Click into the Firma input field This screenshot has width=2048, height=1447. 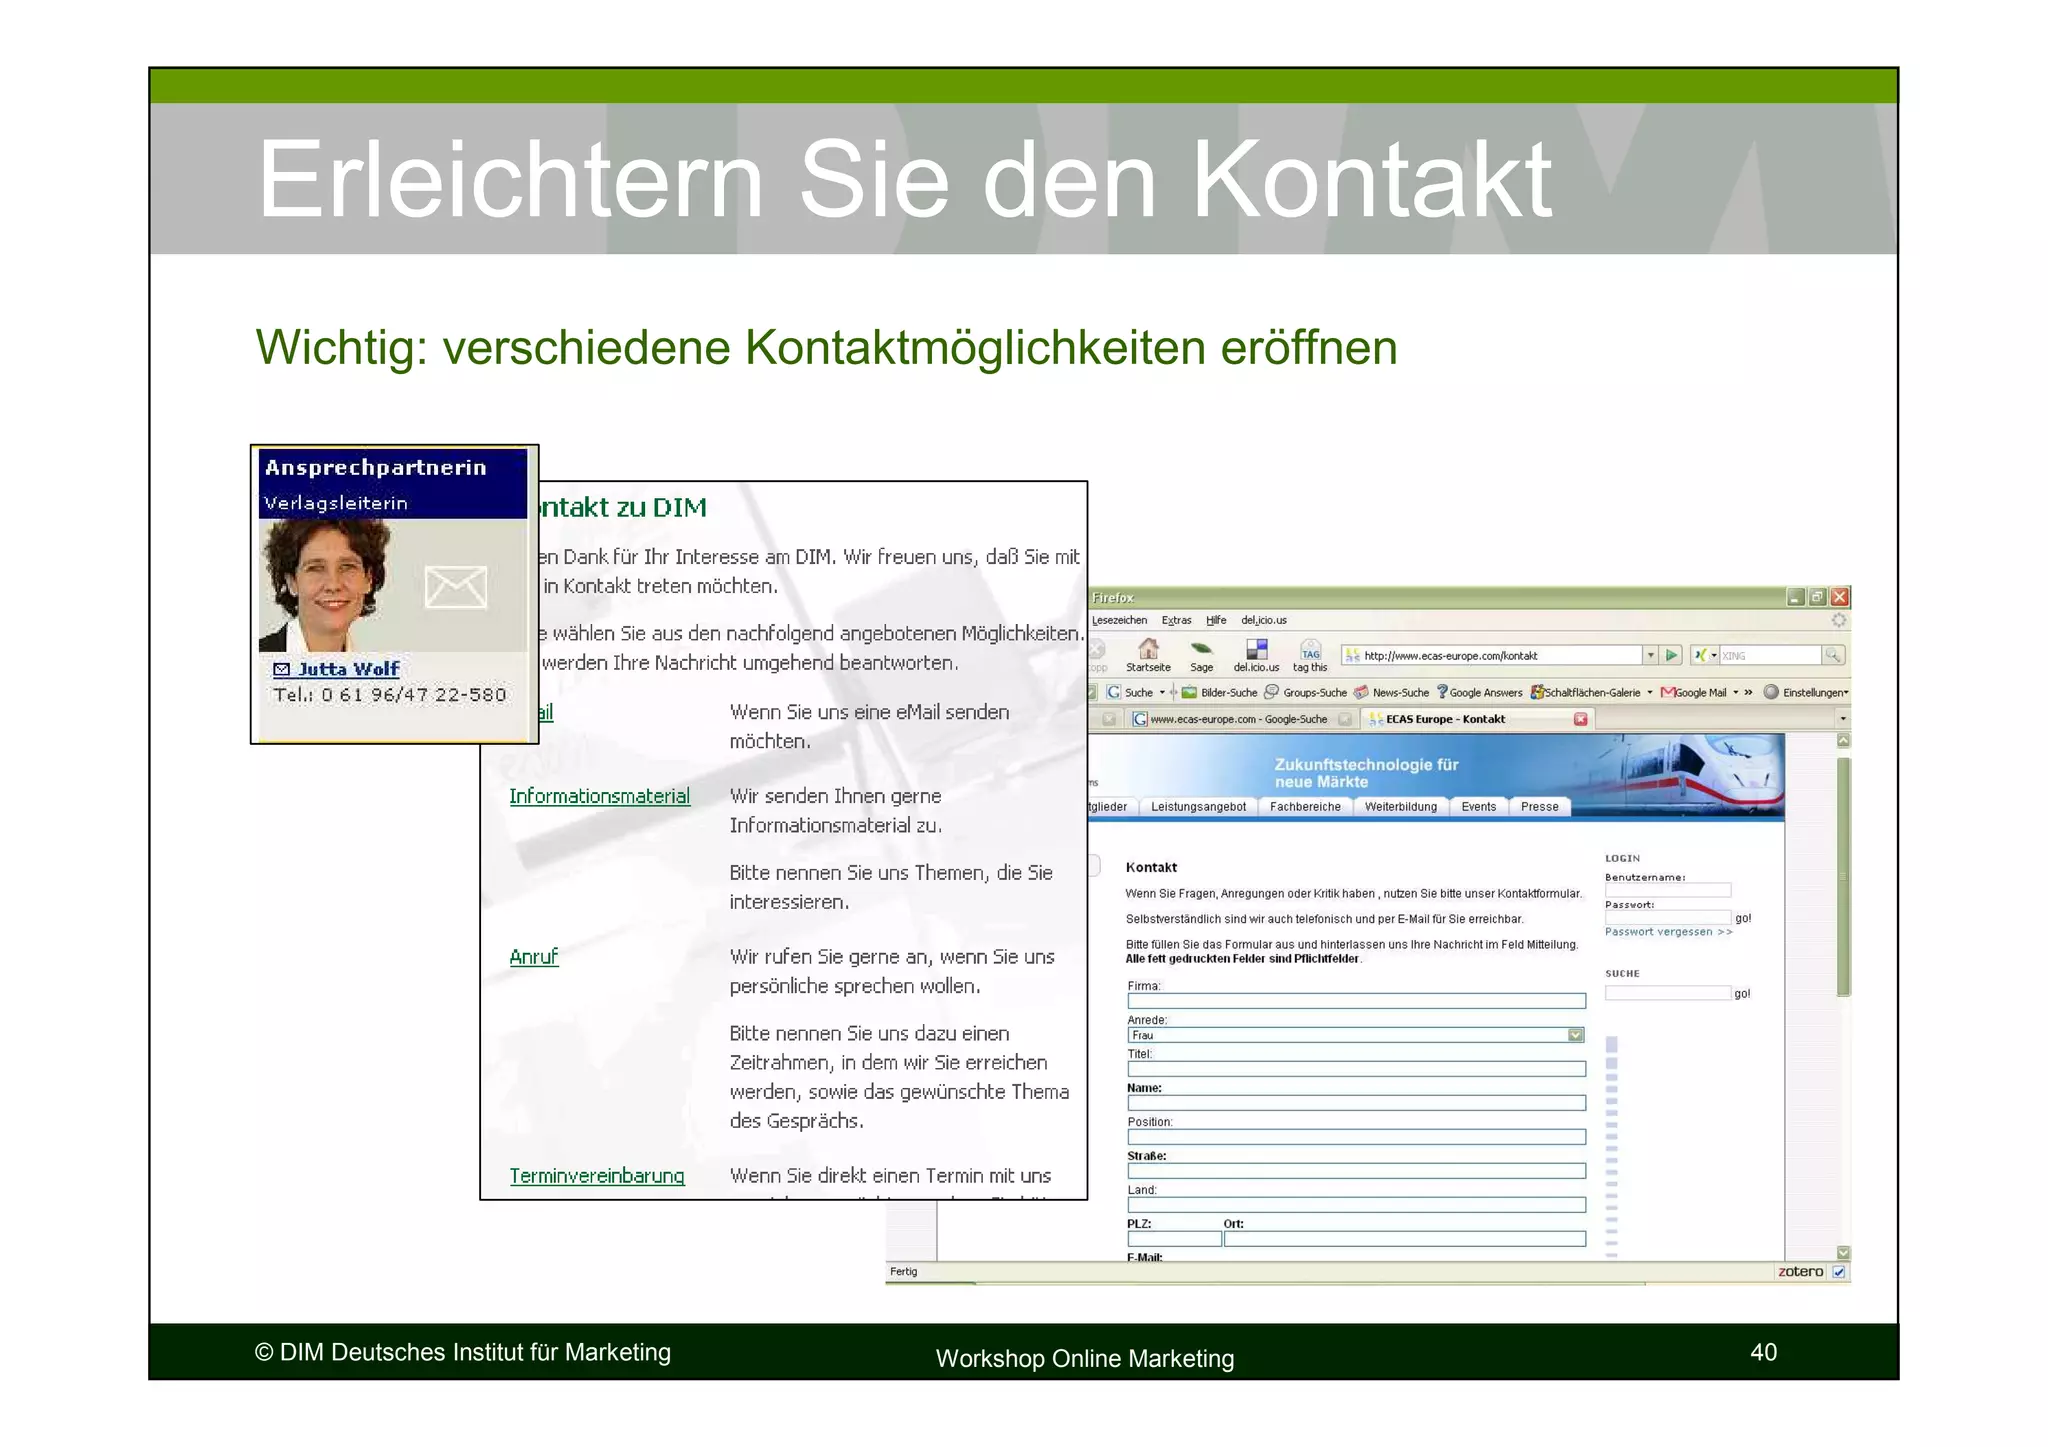click(x=1357, y=1001)
